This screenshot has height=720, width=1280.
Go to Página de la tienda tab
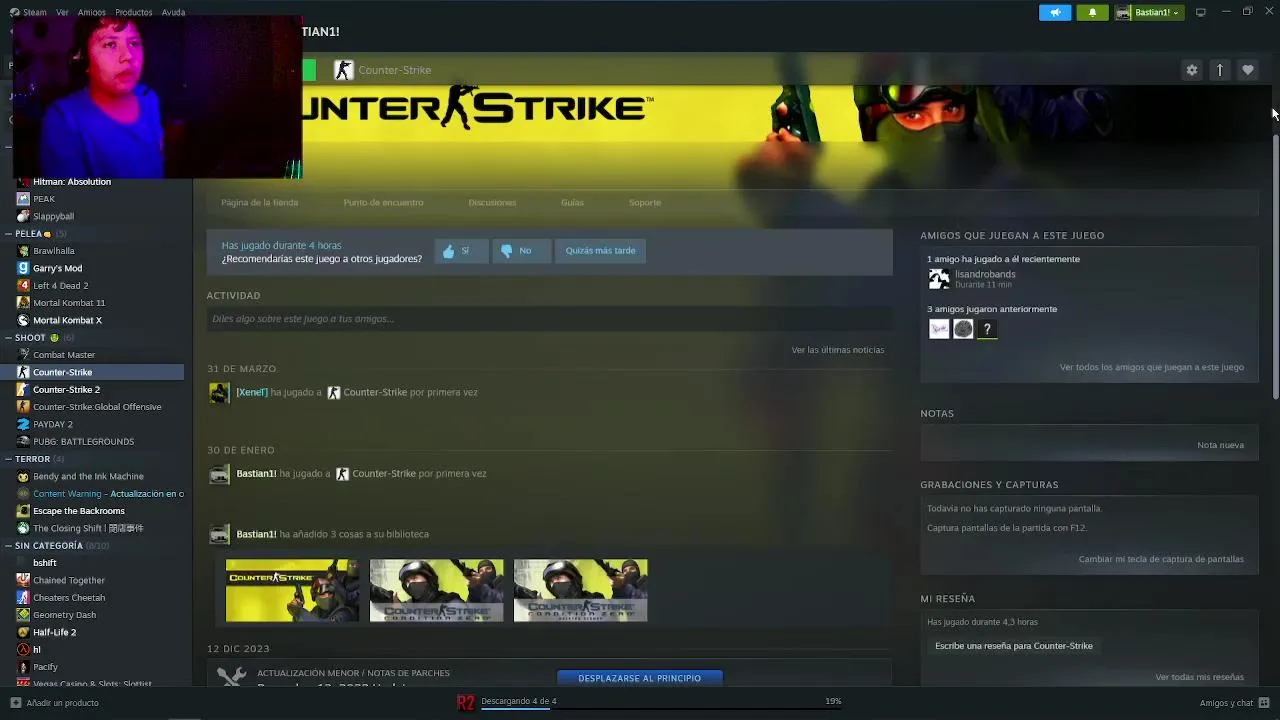click(259, 203)
